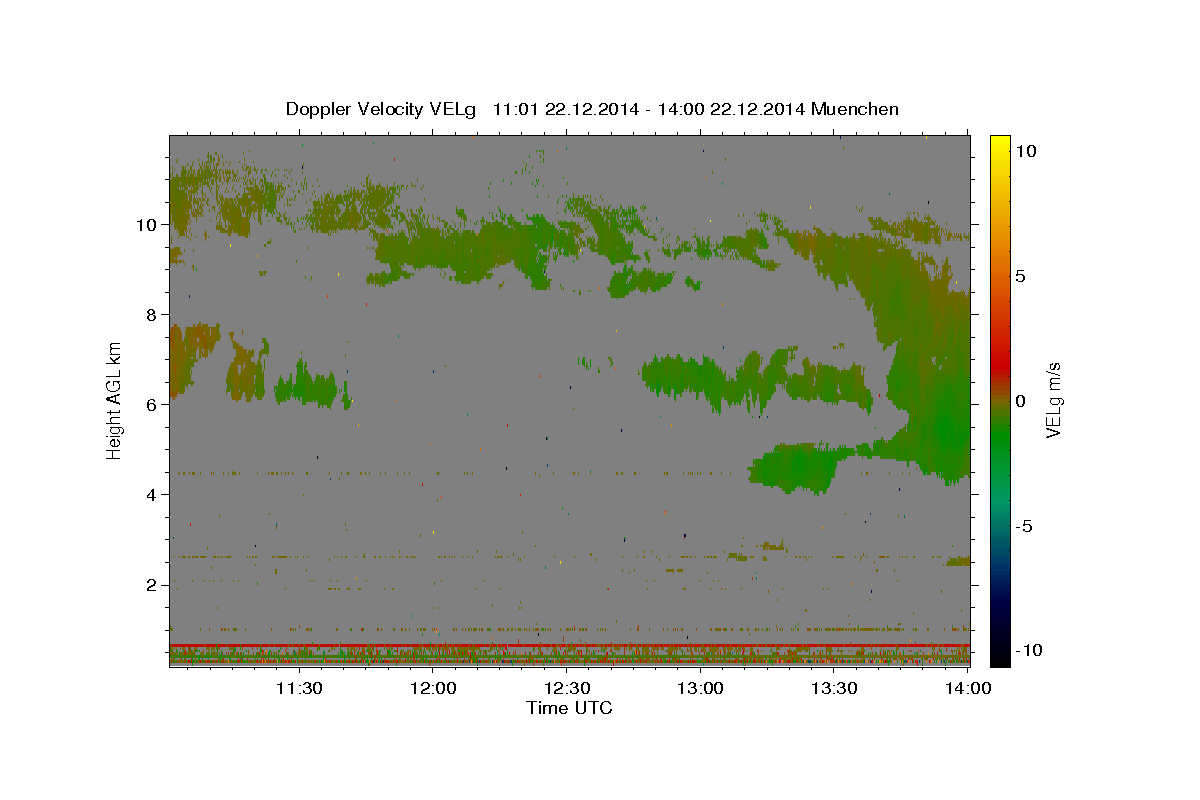Screen dimensions: 1200x800
Task: Click the red horizontal line near ground level
Action: [x=569, y=645]
